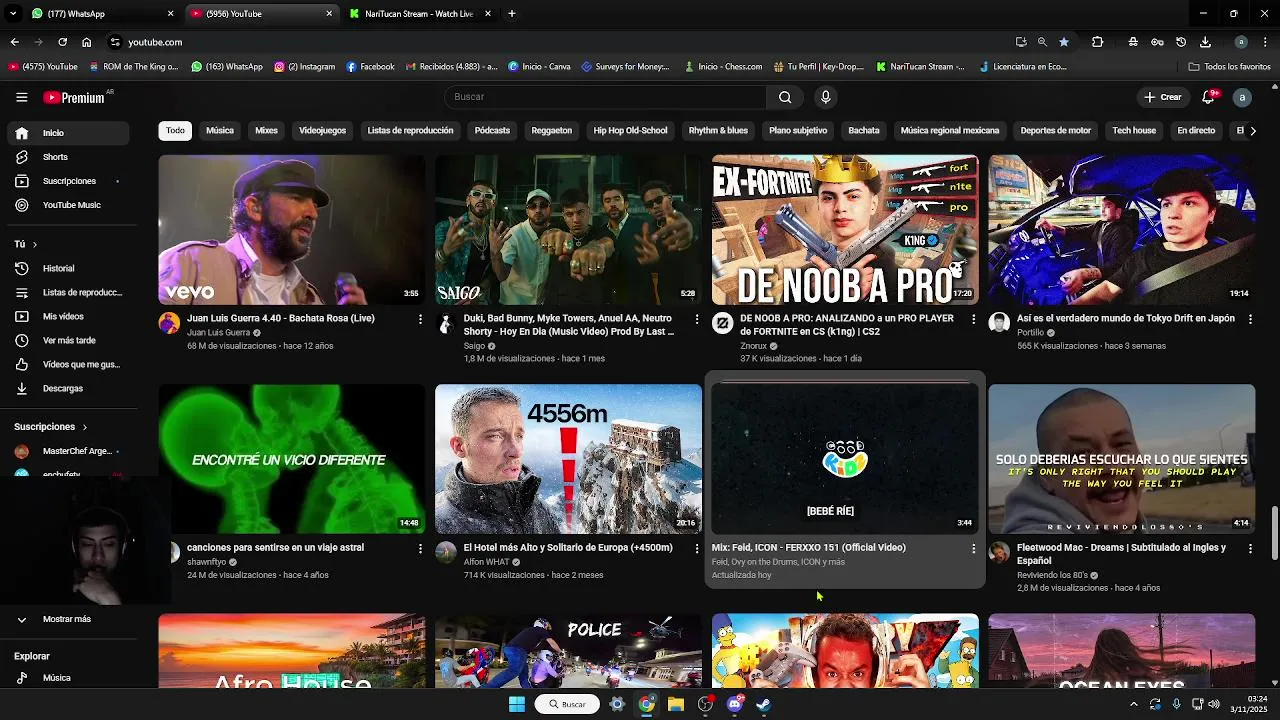Open the Znorux channel avatar
Image resolution: width=1280 pixels, height=720 pixels.
(x=722, y=323)
